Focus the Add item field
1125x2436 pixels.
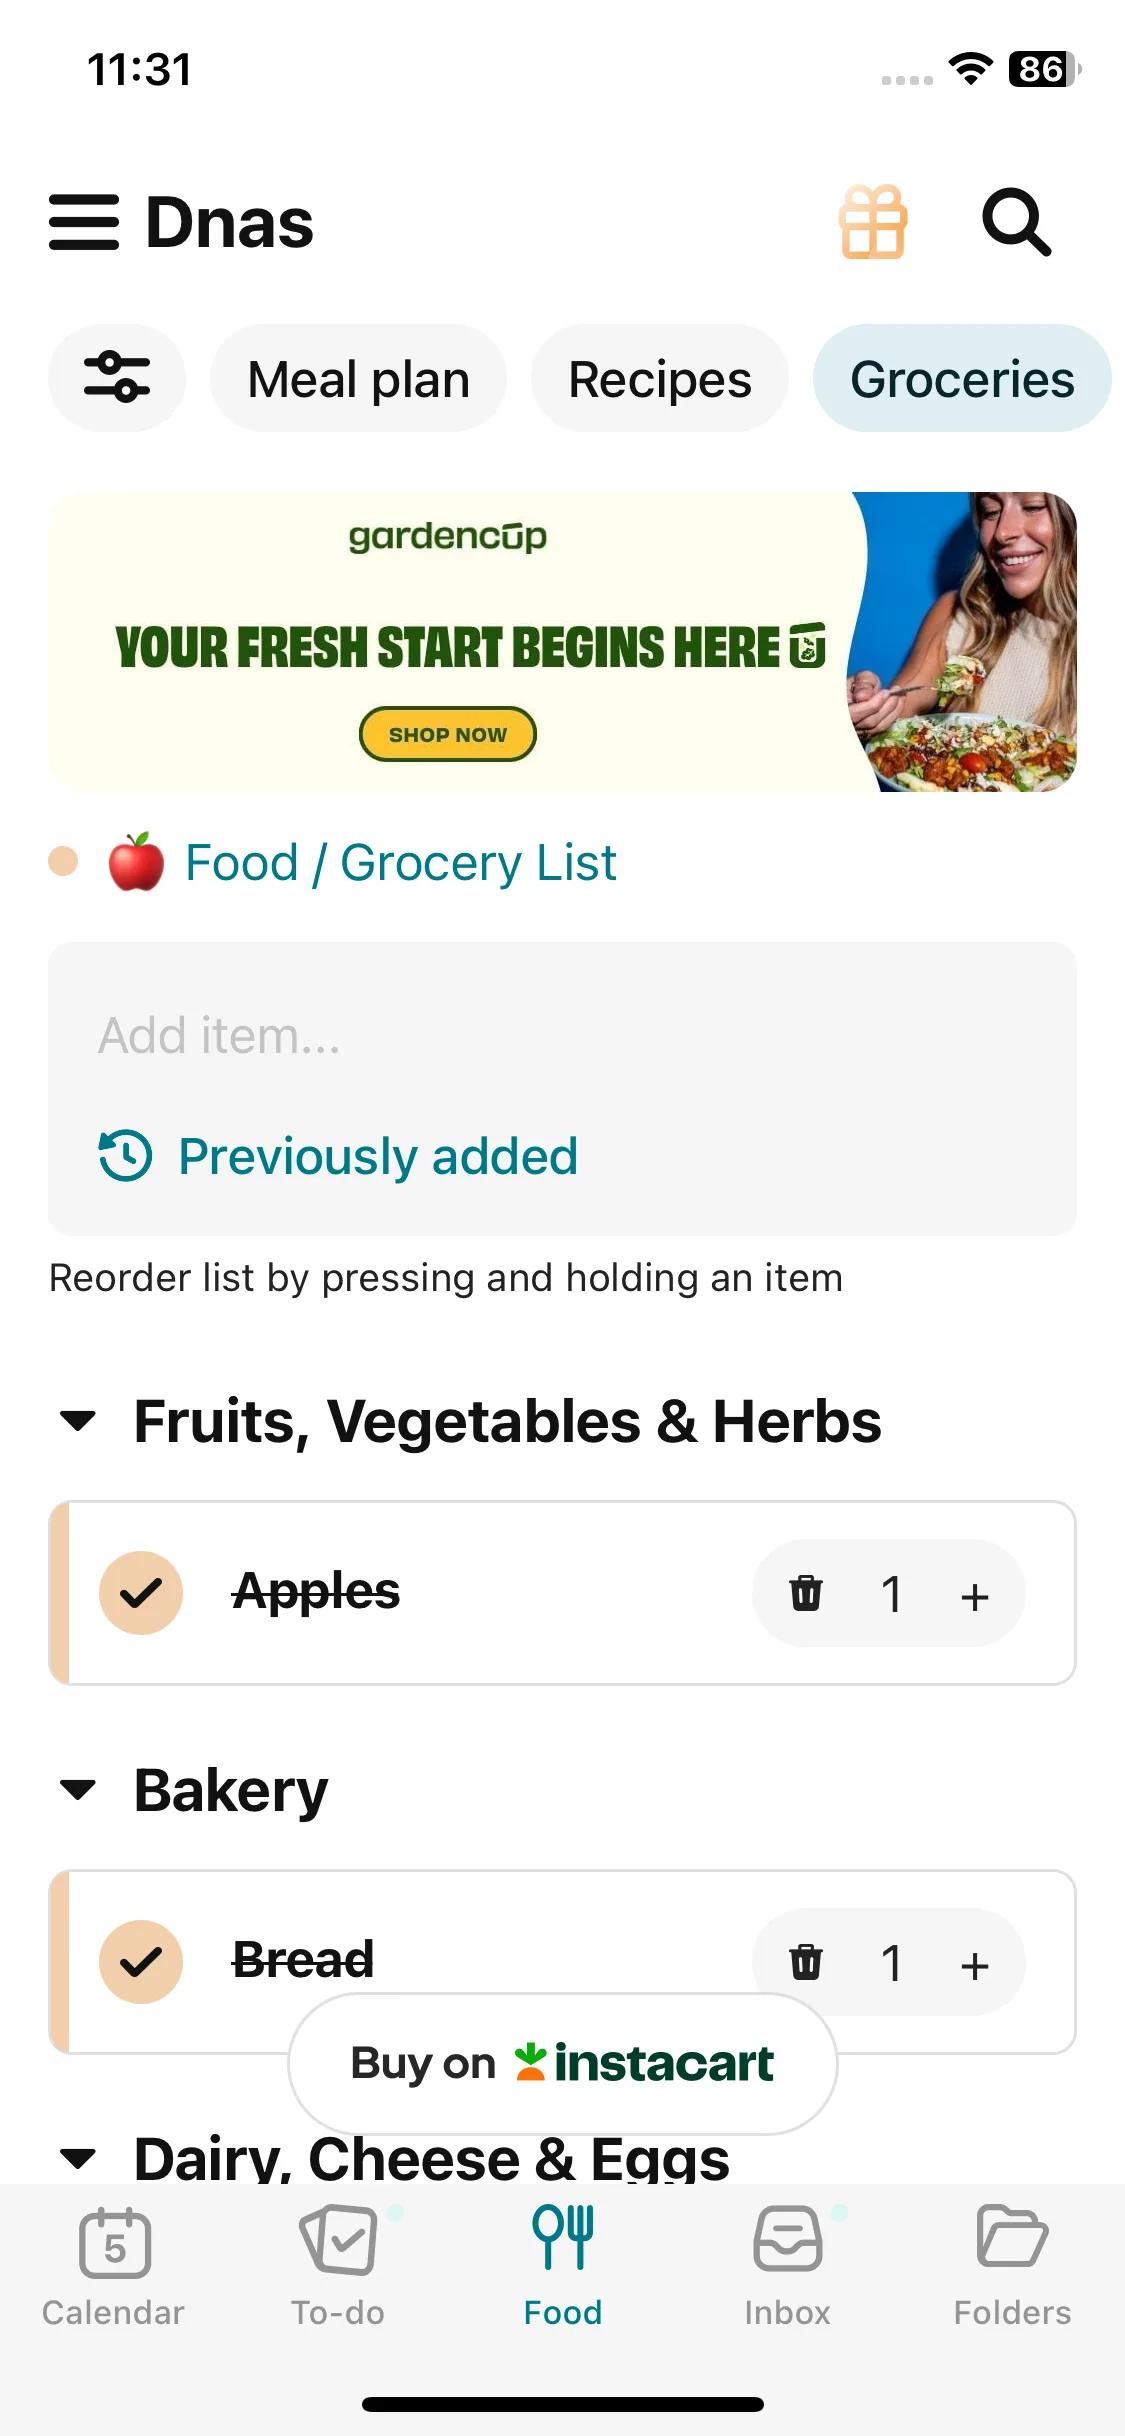tap(560, 1036)
